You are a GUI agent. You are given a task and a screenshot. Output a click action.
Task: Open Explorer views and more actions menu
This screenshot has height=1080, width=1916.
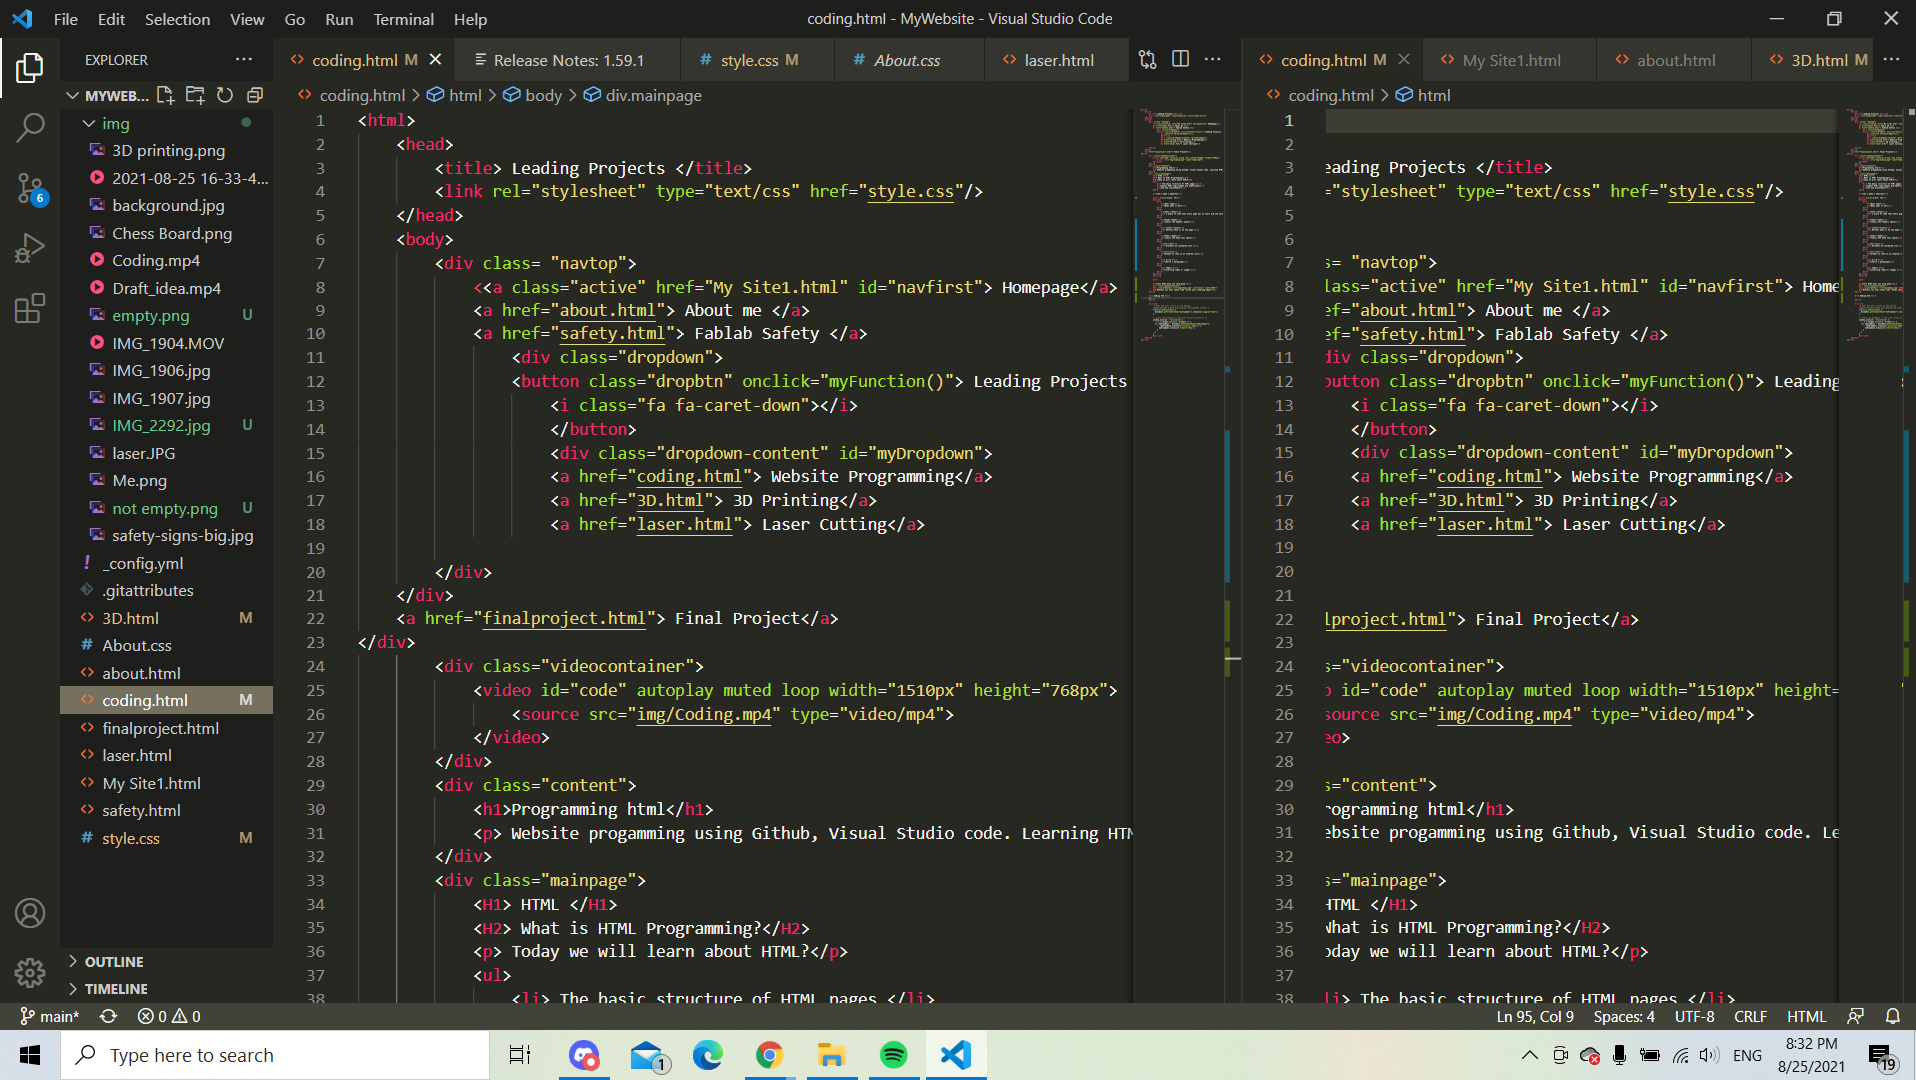coord(243,60)
